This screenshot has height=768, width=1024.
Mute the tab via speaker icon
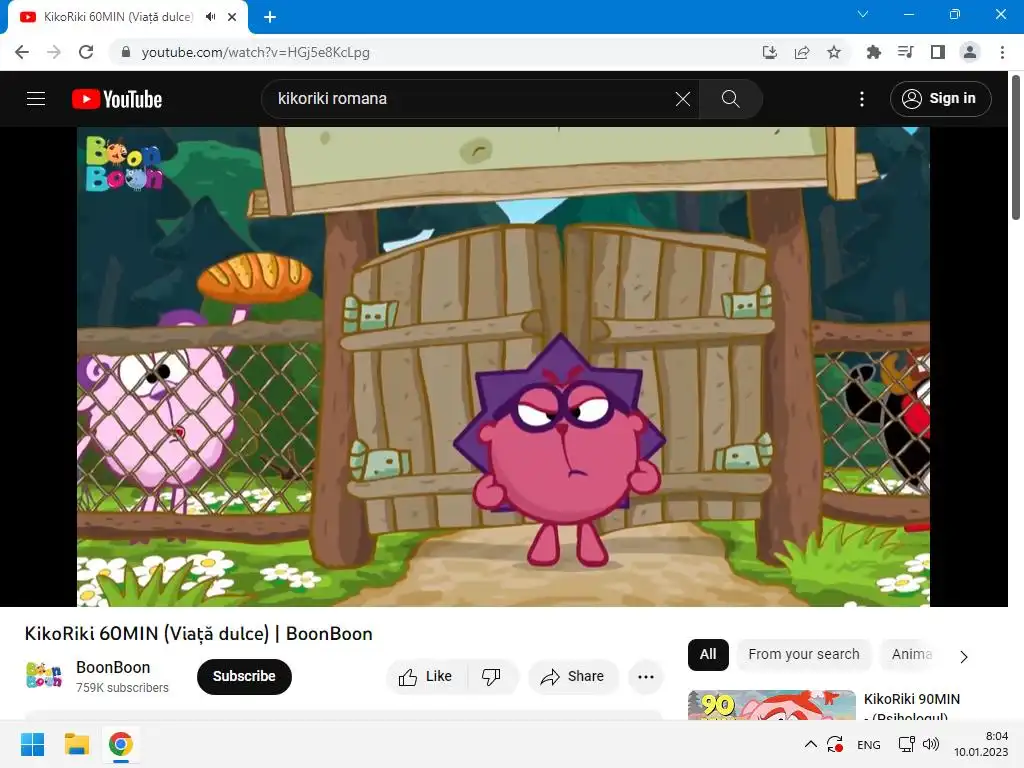[x=210, y=17]
